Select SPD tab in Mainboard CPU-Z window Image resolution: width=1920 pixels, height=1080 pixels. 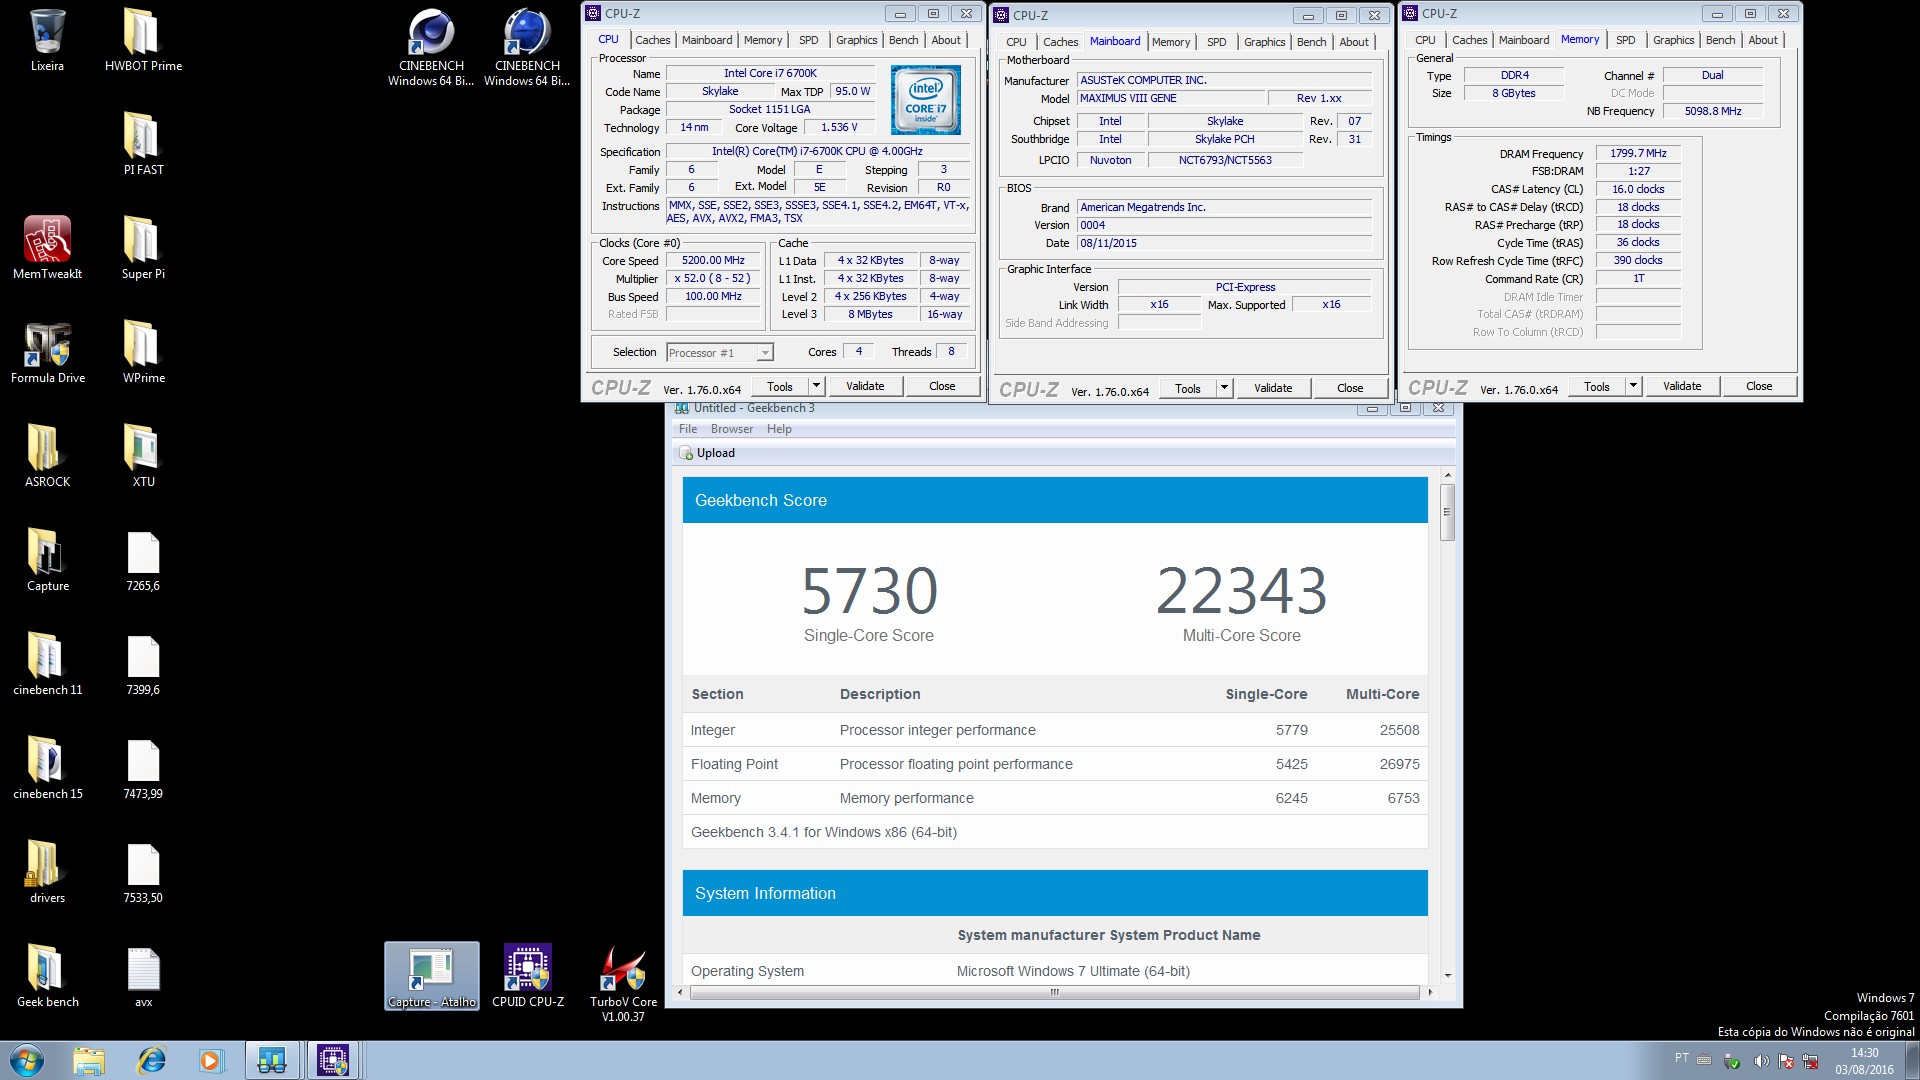1216,42
